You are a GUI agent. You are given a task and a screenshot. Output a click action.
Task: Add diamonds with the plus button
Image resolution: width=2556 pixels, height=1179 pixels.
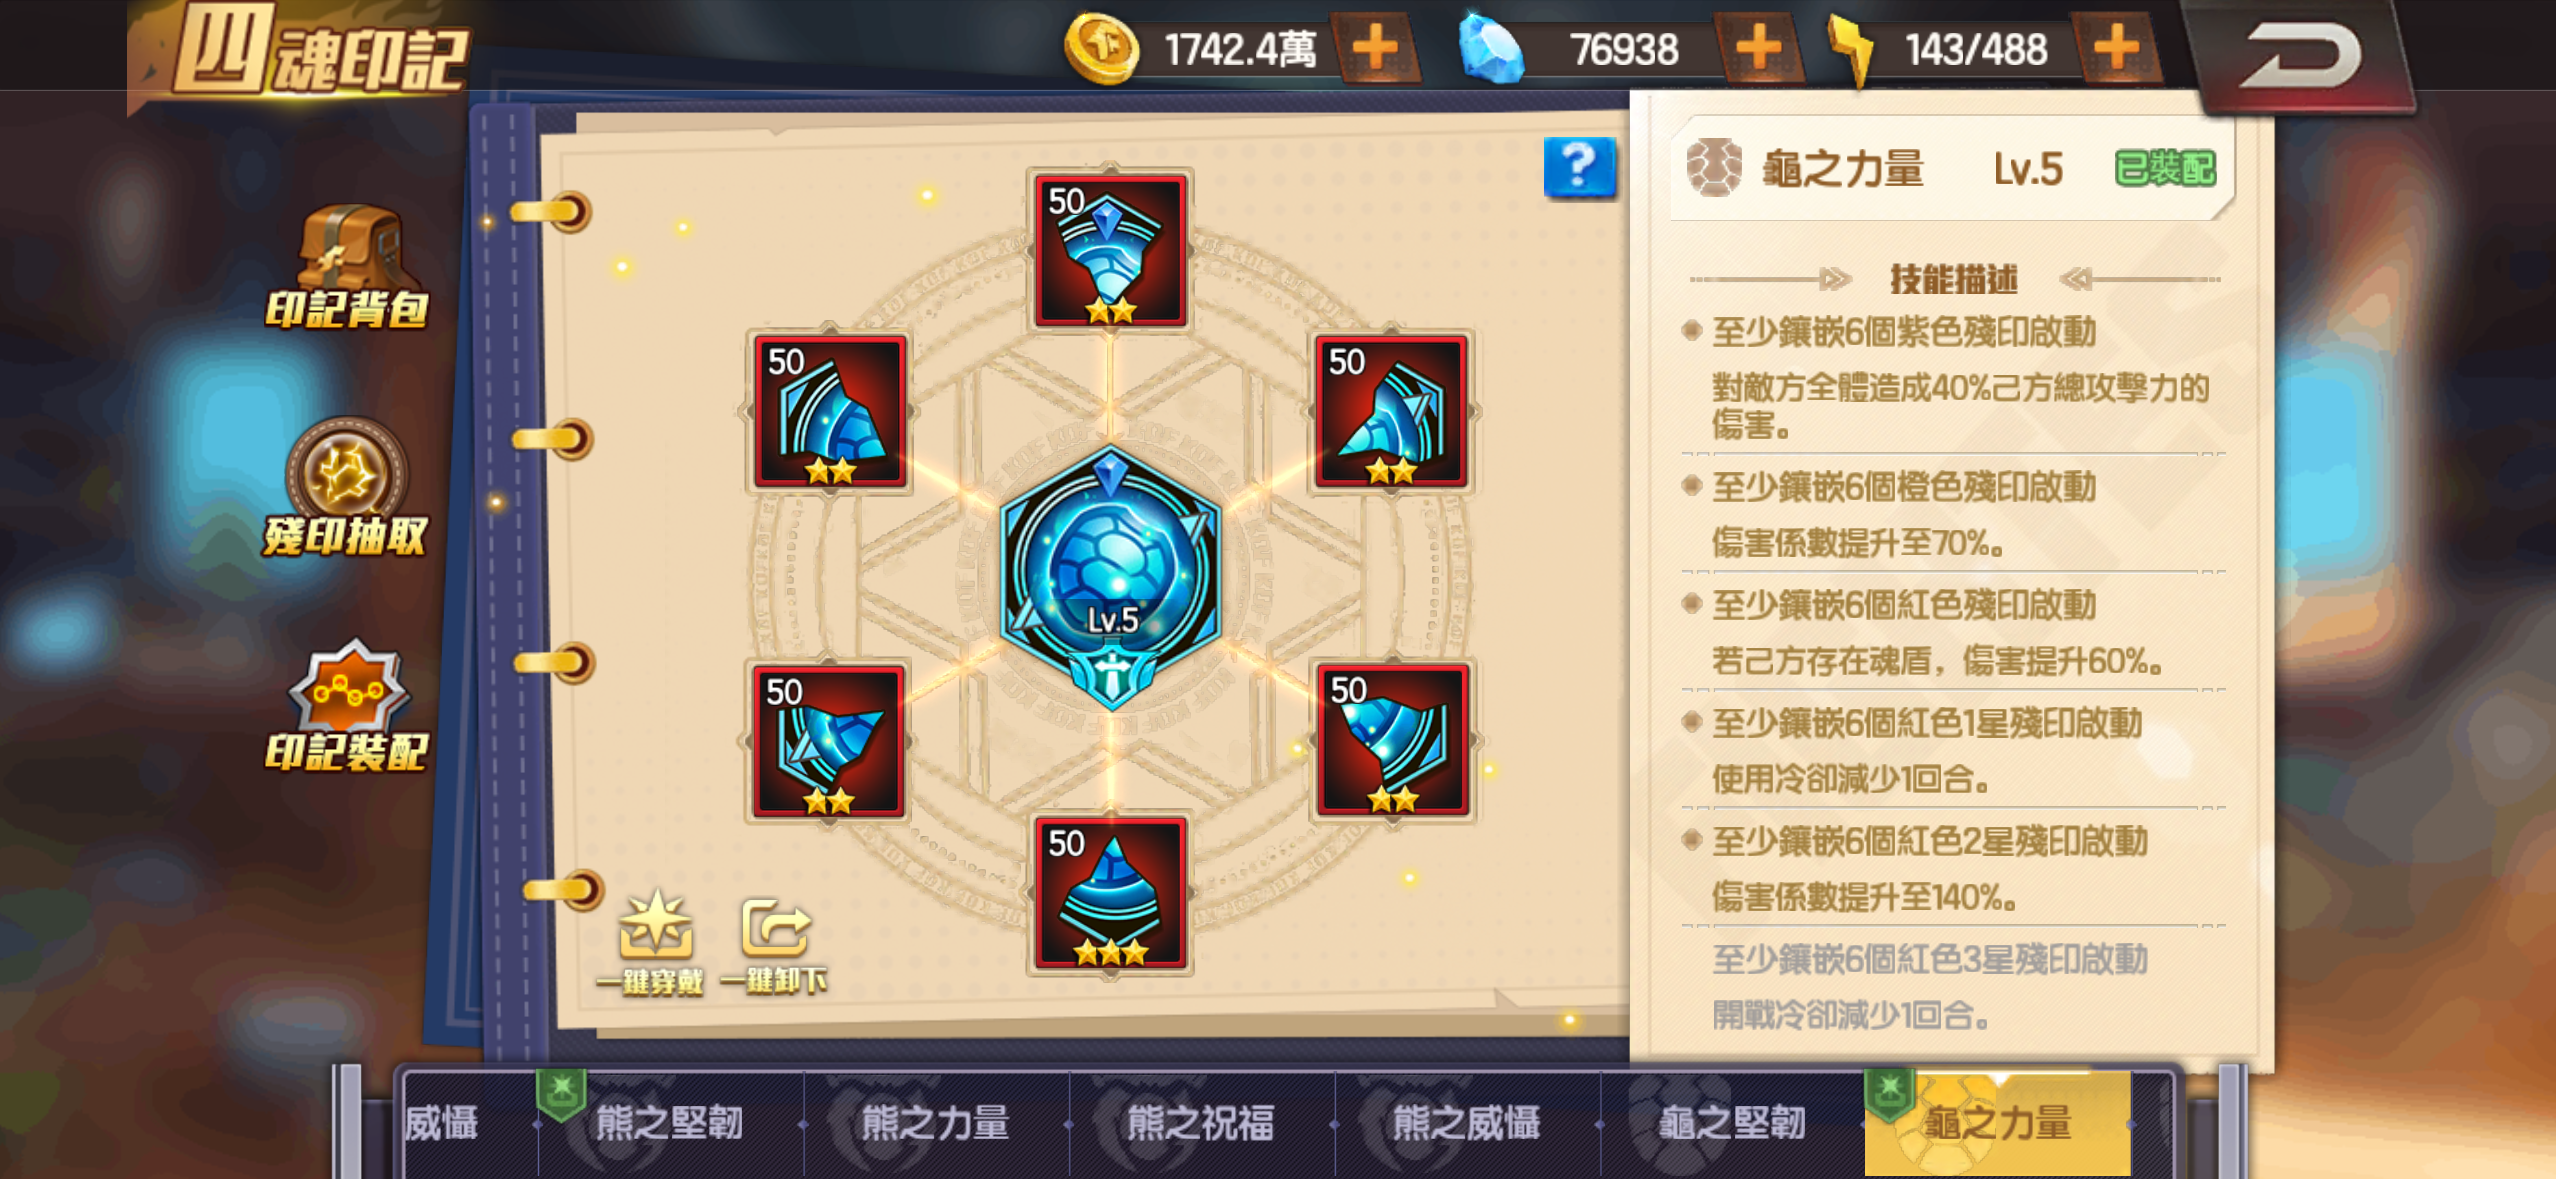coord(1759,48)
